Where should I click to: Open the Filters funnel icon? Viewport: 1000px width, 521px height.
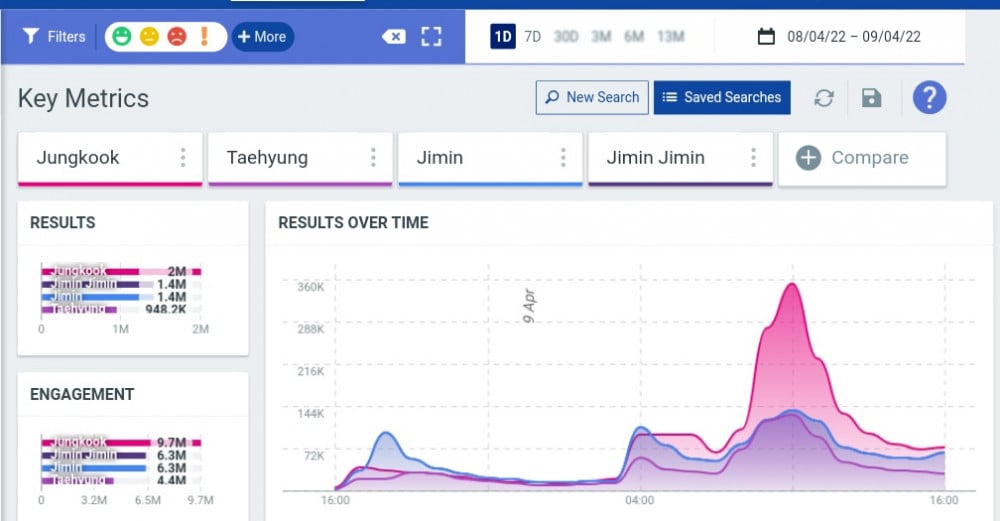[30, 36]
